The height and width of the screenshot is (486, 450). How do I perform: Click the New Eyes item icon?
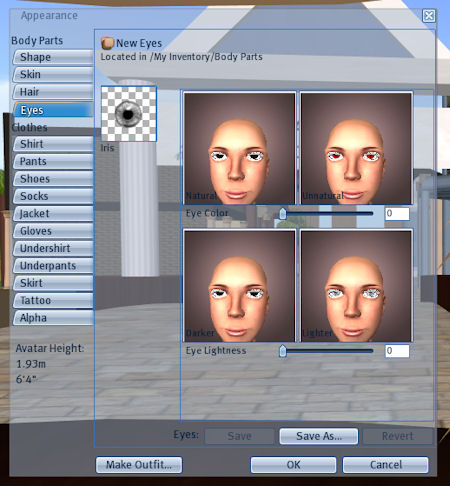click(107, 43)
